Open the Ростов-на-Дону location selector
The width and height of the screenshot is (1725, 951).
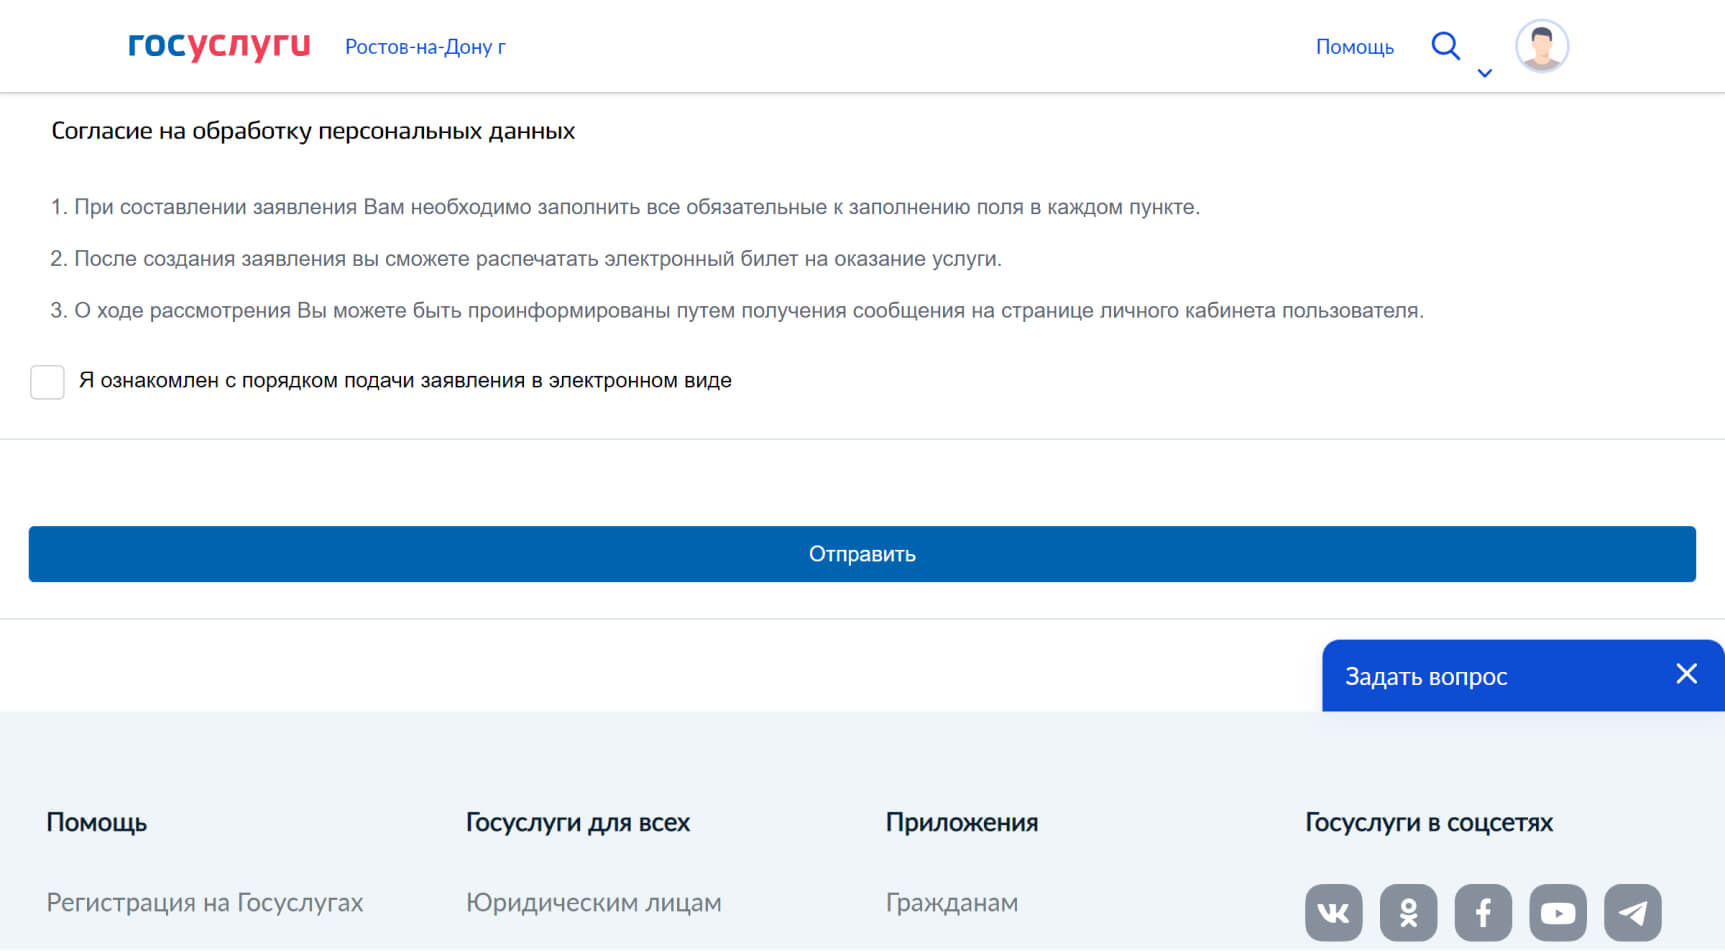(x=425, y=46)
